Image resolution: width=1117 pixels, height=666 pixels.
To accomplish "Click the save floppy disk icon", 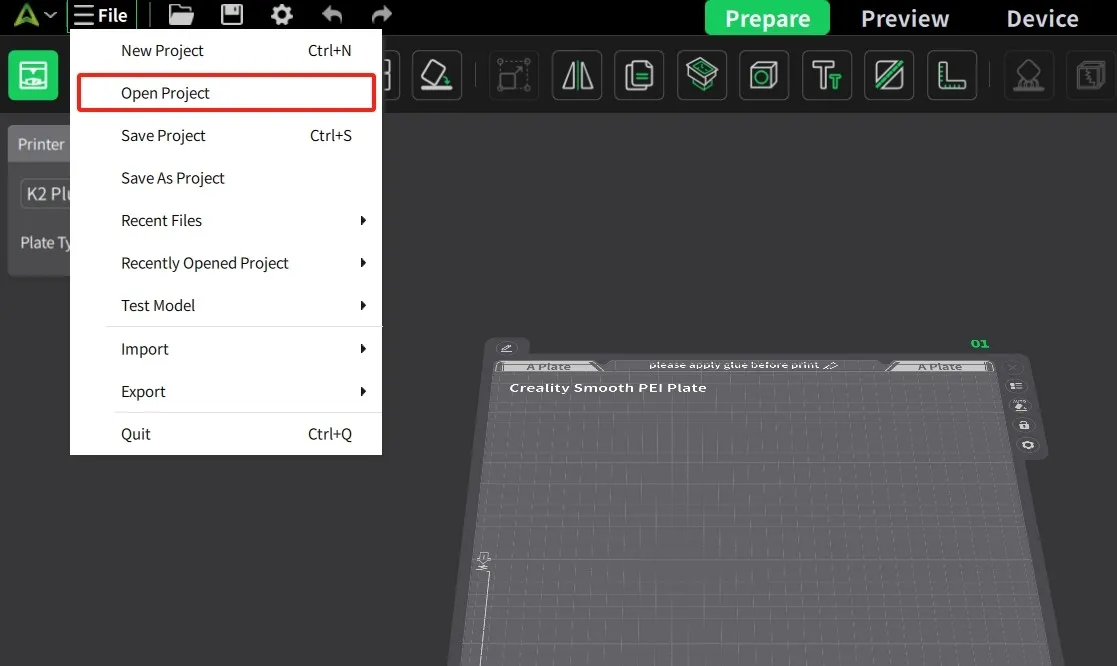I will (x=231, y=15).
